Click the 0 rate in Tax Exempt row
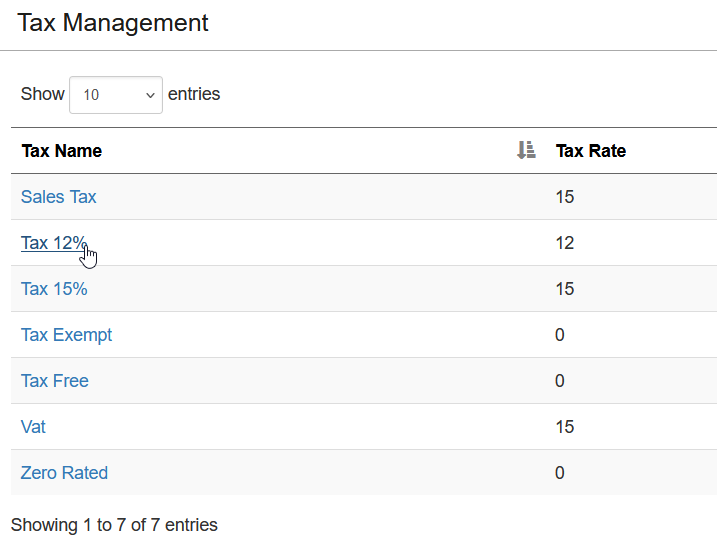The width and height of the screenshot is (717, 555). pos(560,335)
